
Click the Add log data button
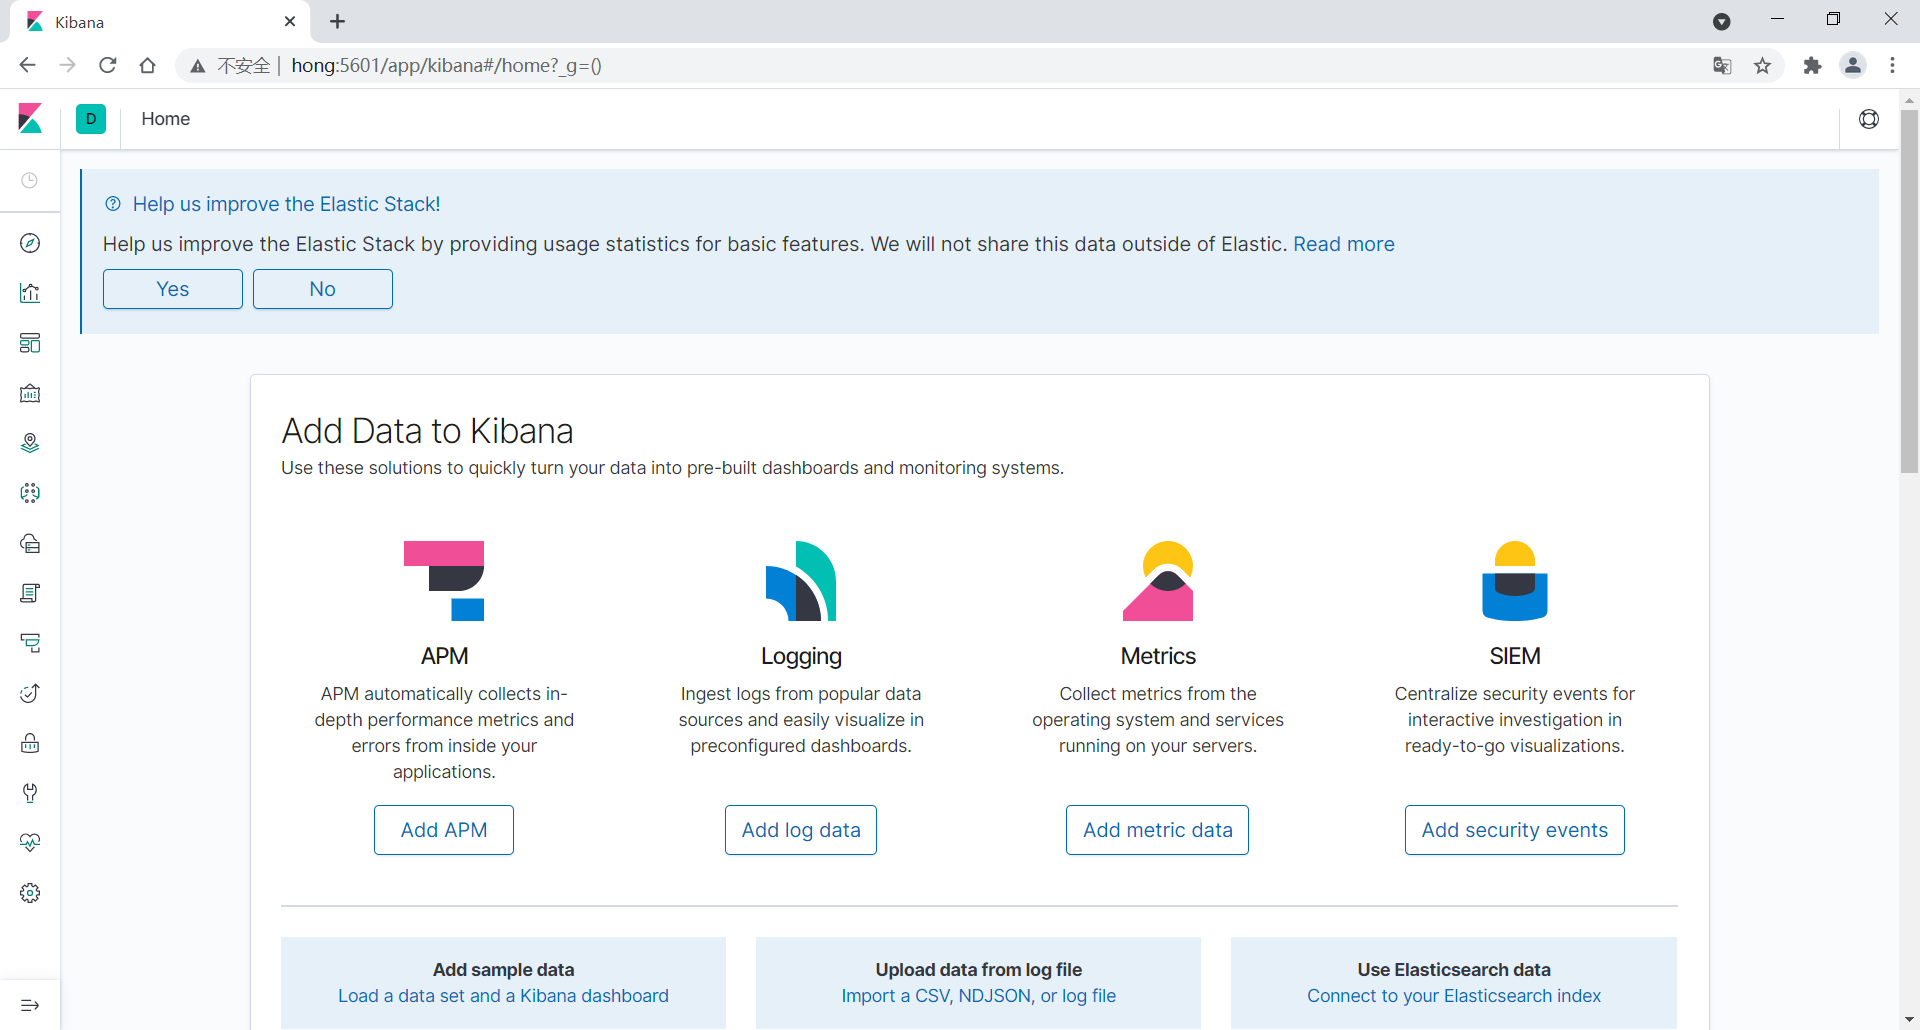801,830
